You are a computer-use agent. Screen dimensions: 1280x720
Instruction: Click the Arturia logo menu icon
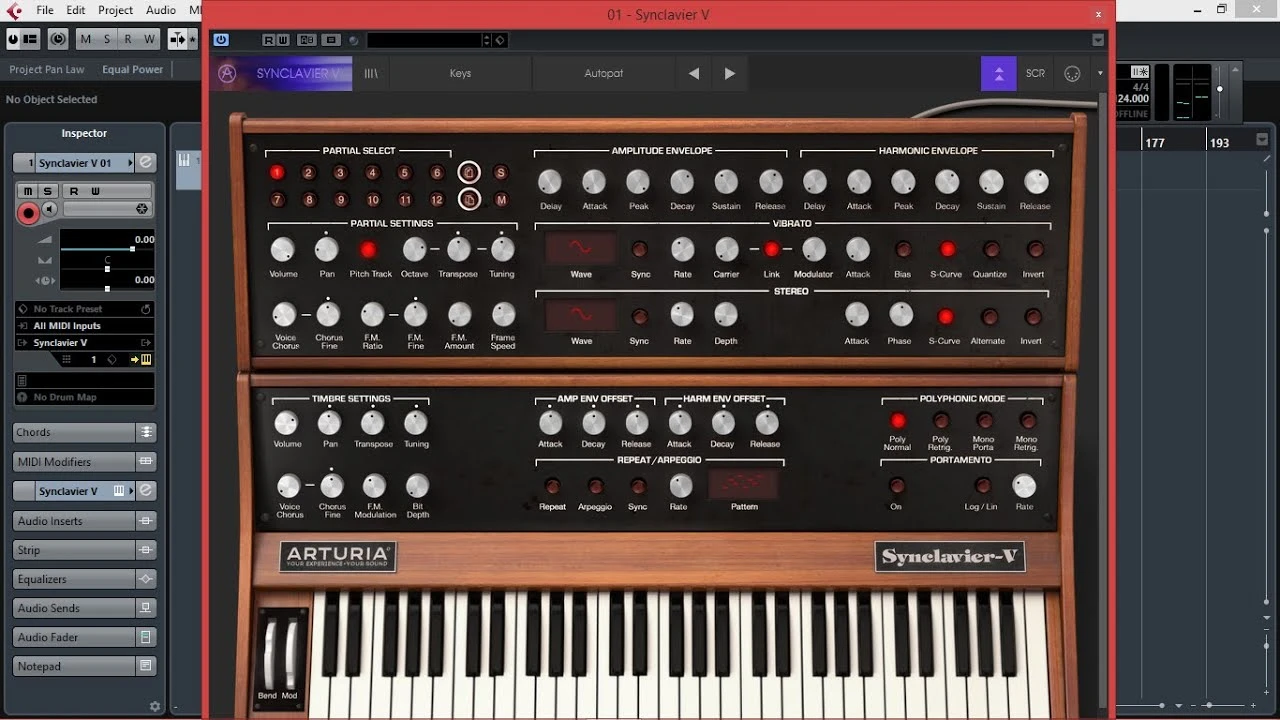[x=227, y=73]
